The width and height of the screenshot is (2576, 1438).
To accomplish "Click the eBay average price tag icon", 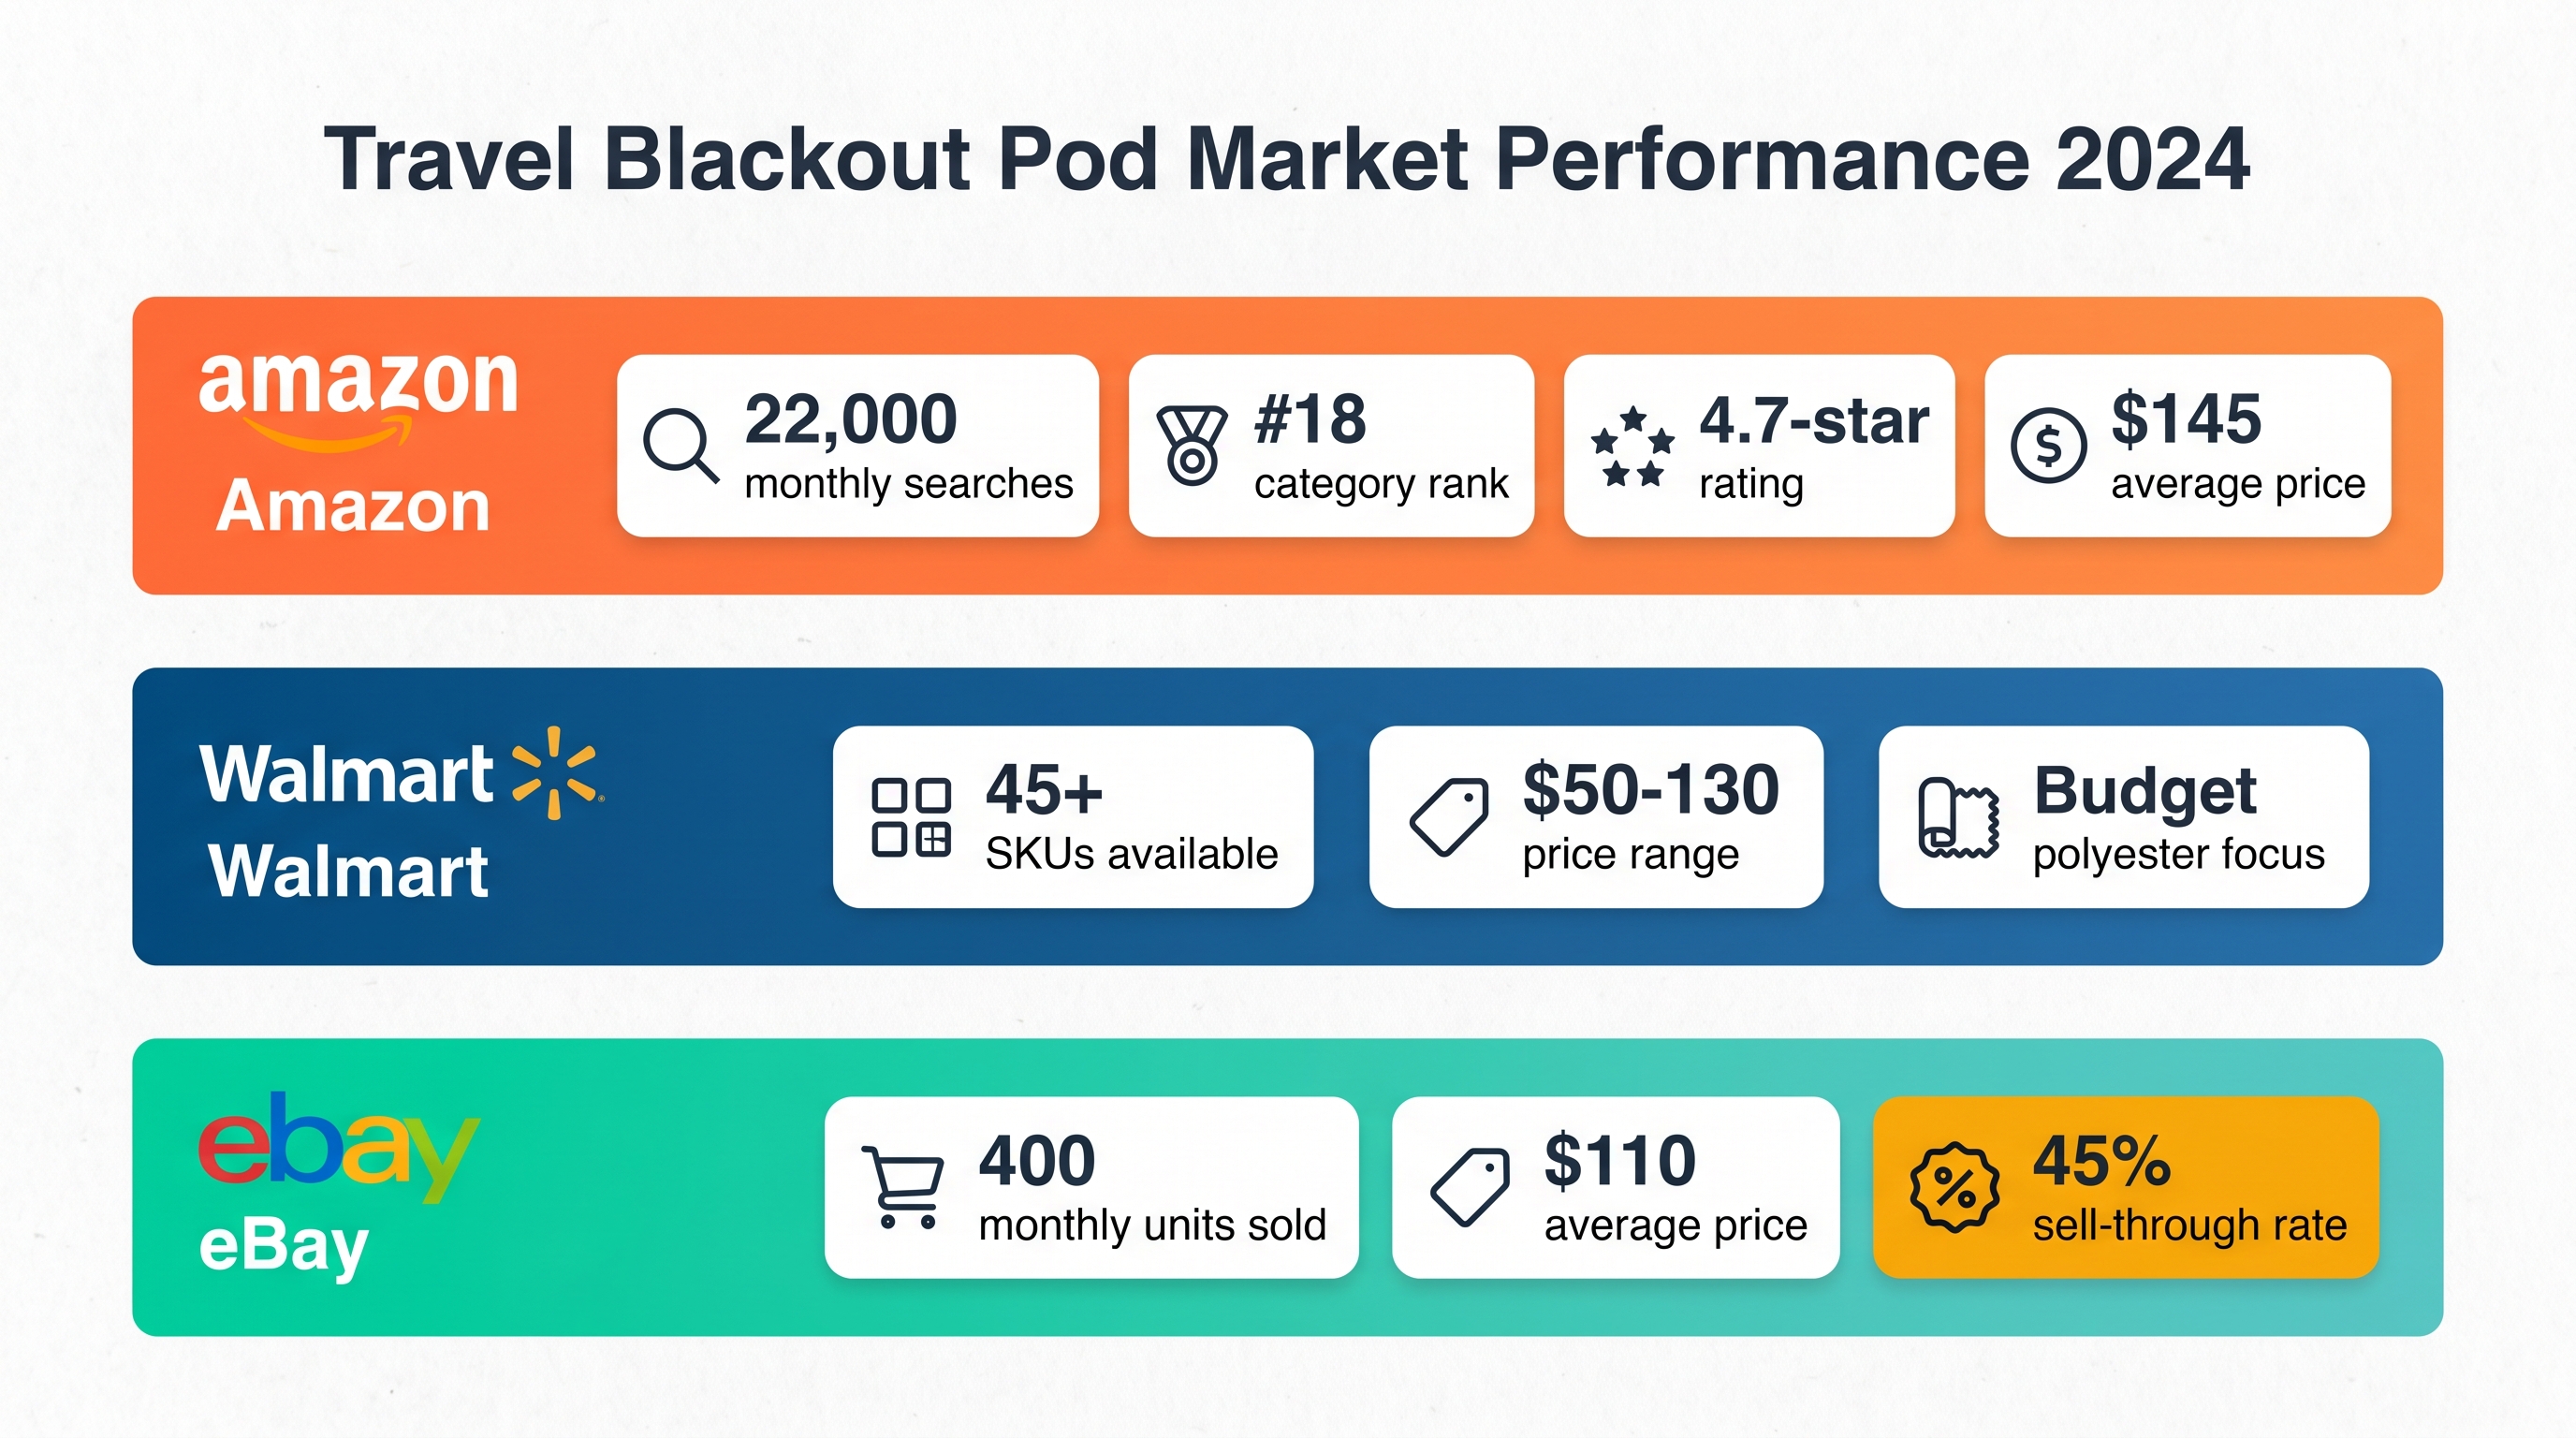I will tap(1470, 1187).
